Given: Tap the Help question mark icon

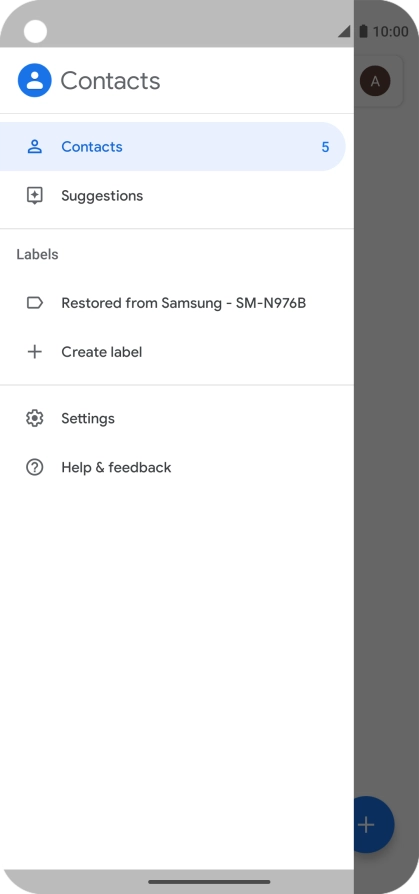Looking at the screenshot, I should [35, 468].
